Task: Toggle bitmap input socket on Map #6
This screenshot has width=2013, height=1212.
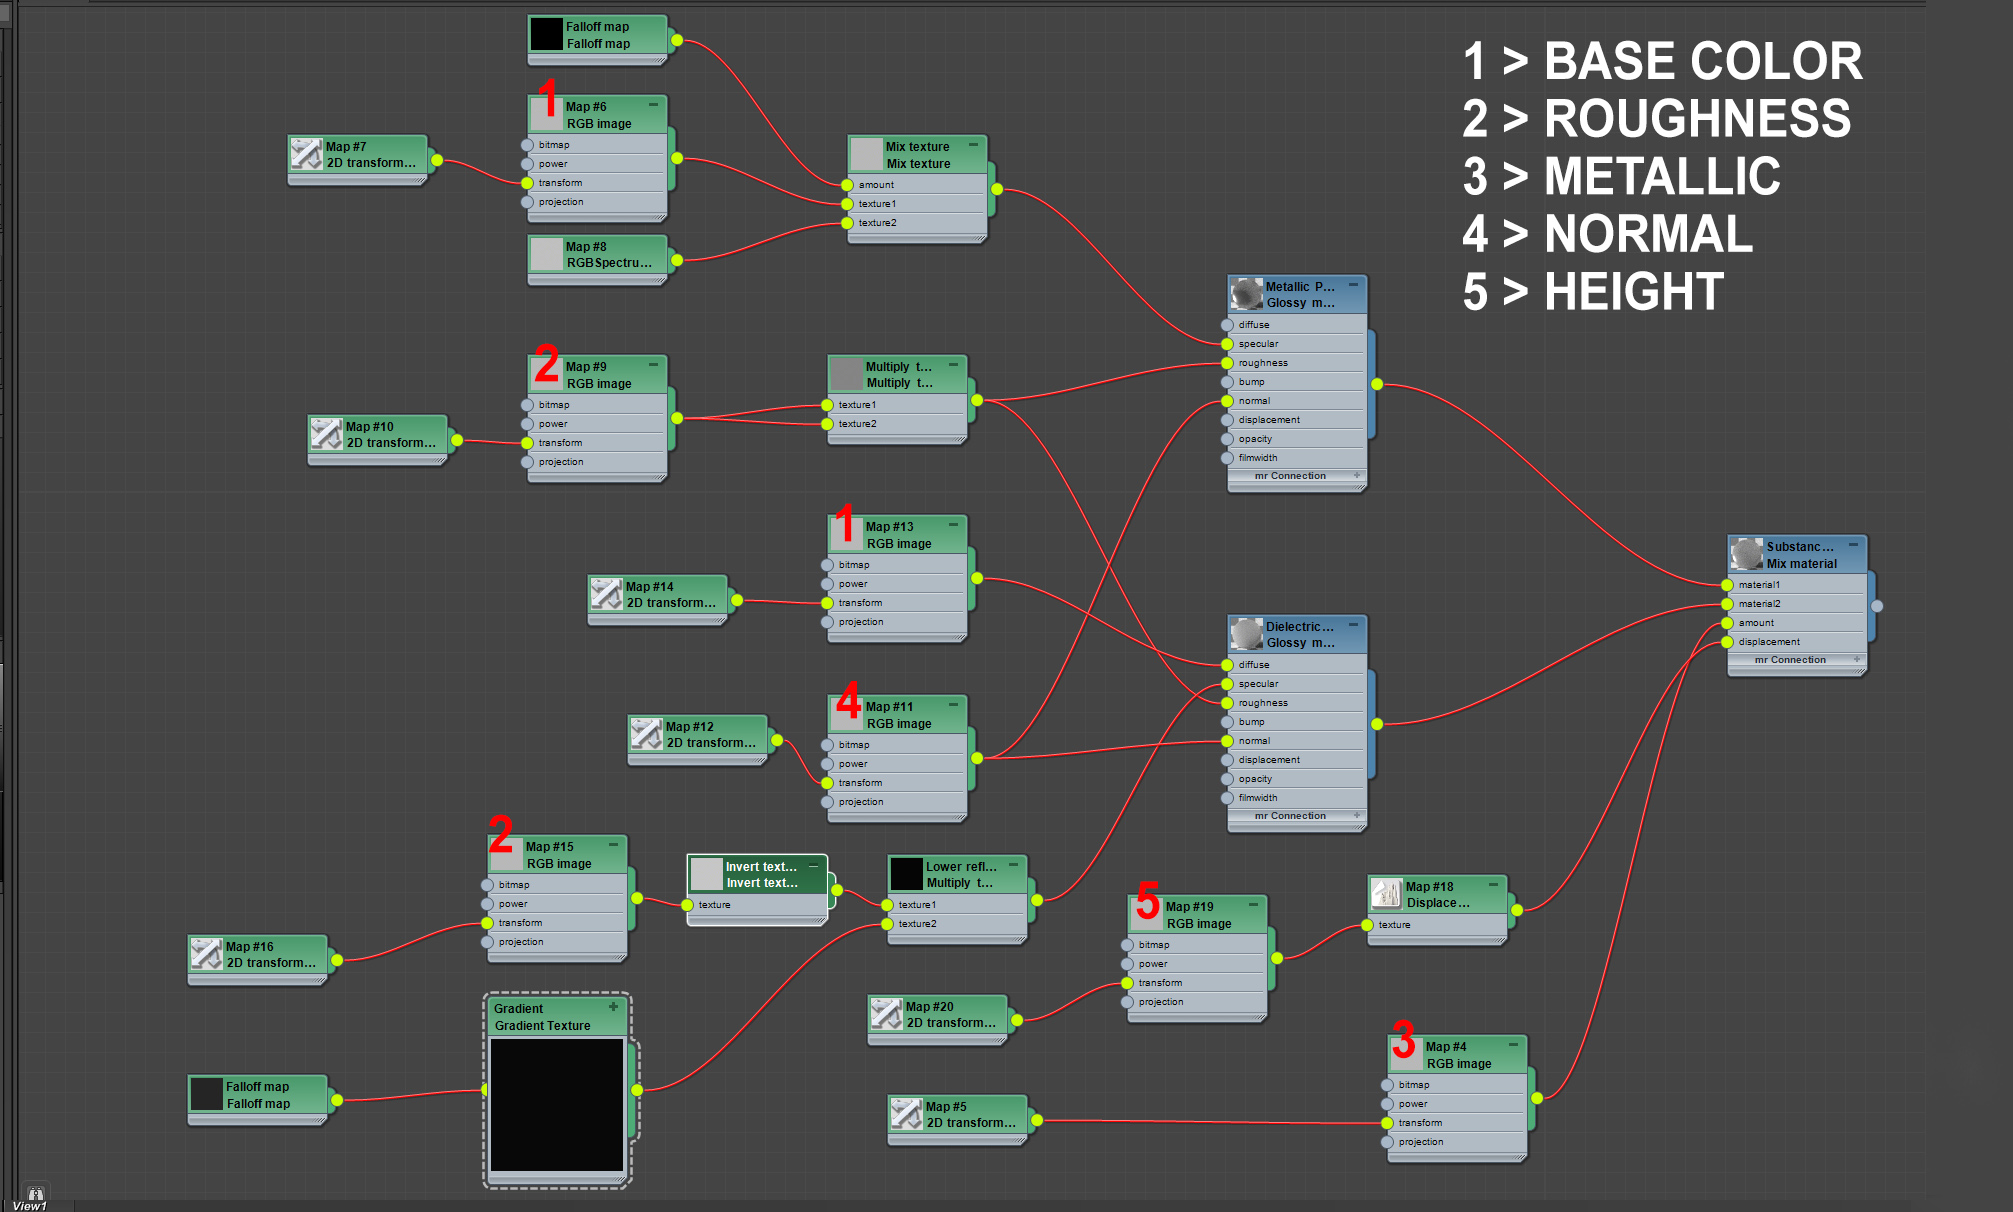Action: coord(527,145)
